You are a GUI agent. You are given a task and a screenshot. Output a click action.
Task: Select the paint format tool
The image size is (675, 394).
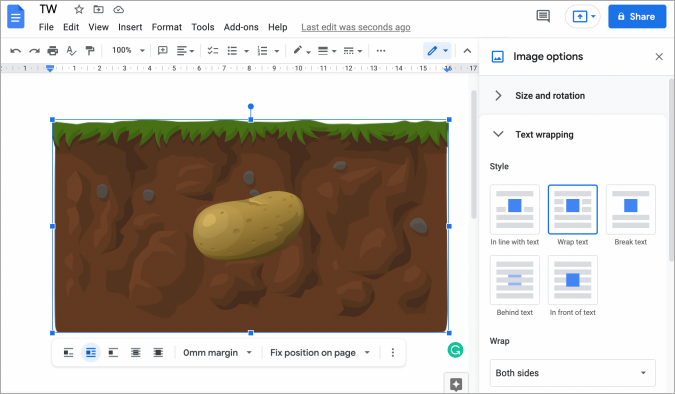(90, 51)
